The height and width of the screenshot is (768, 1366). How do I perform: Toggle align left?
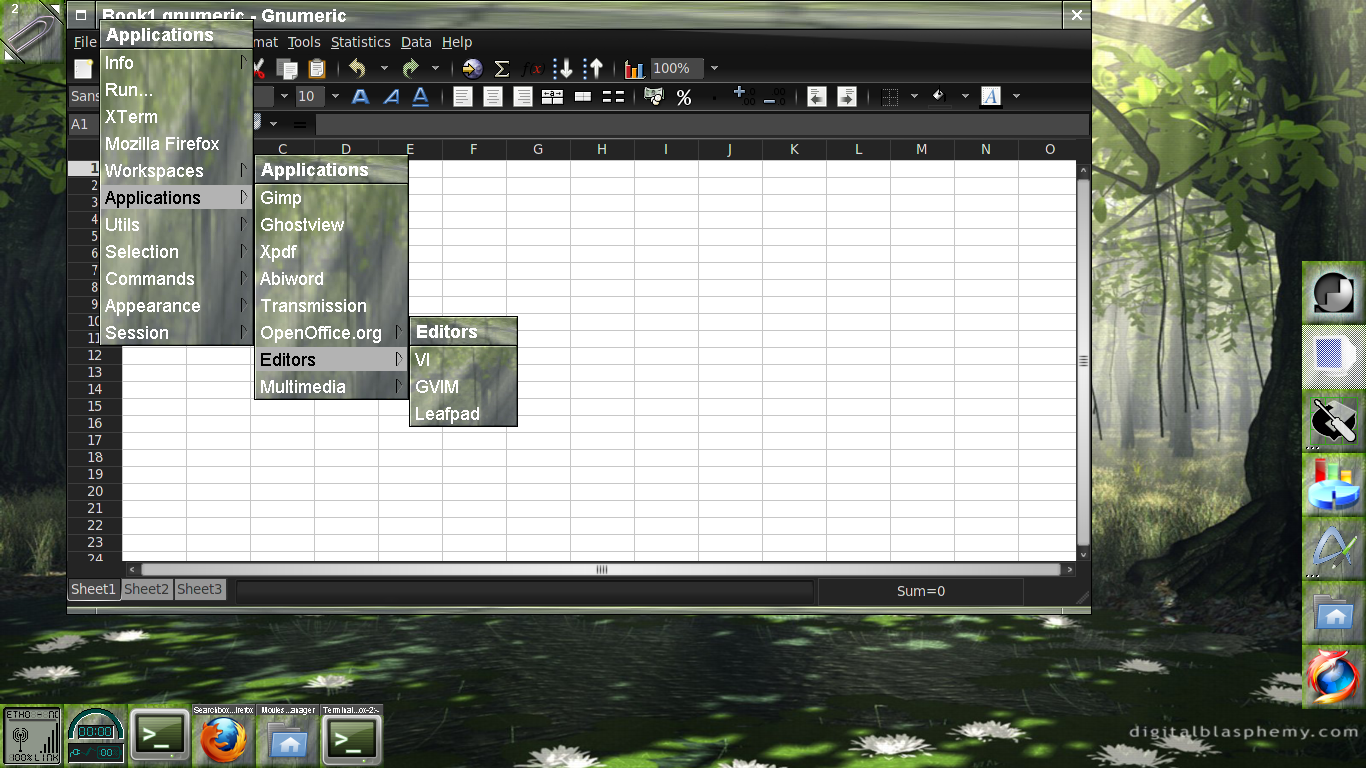tap(462, 97)
